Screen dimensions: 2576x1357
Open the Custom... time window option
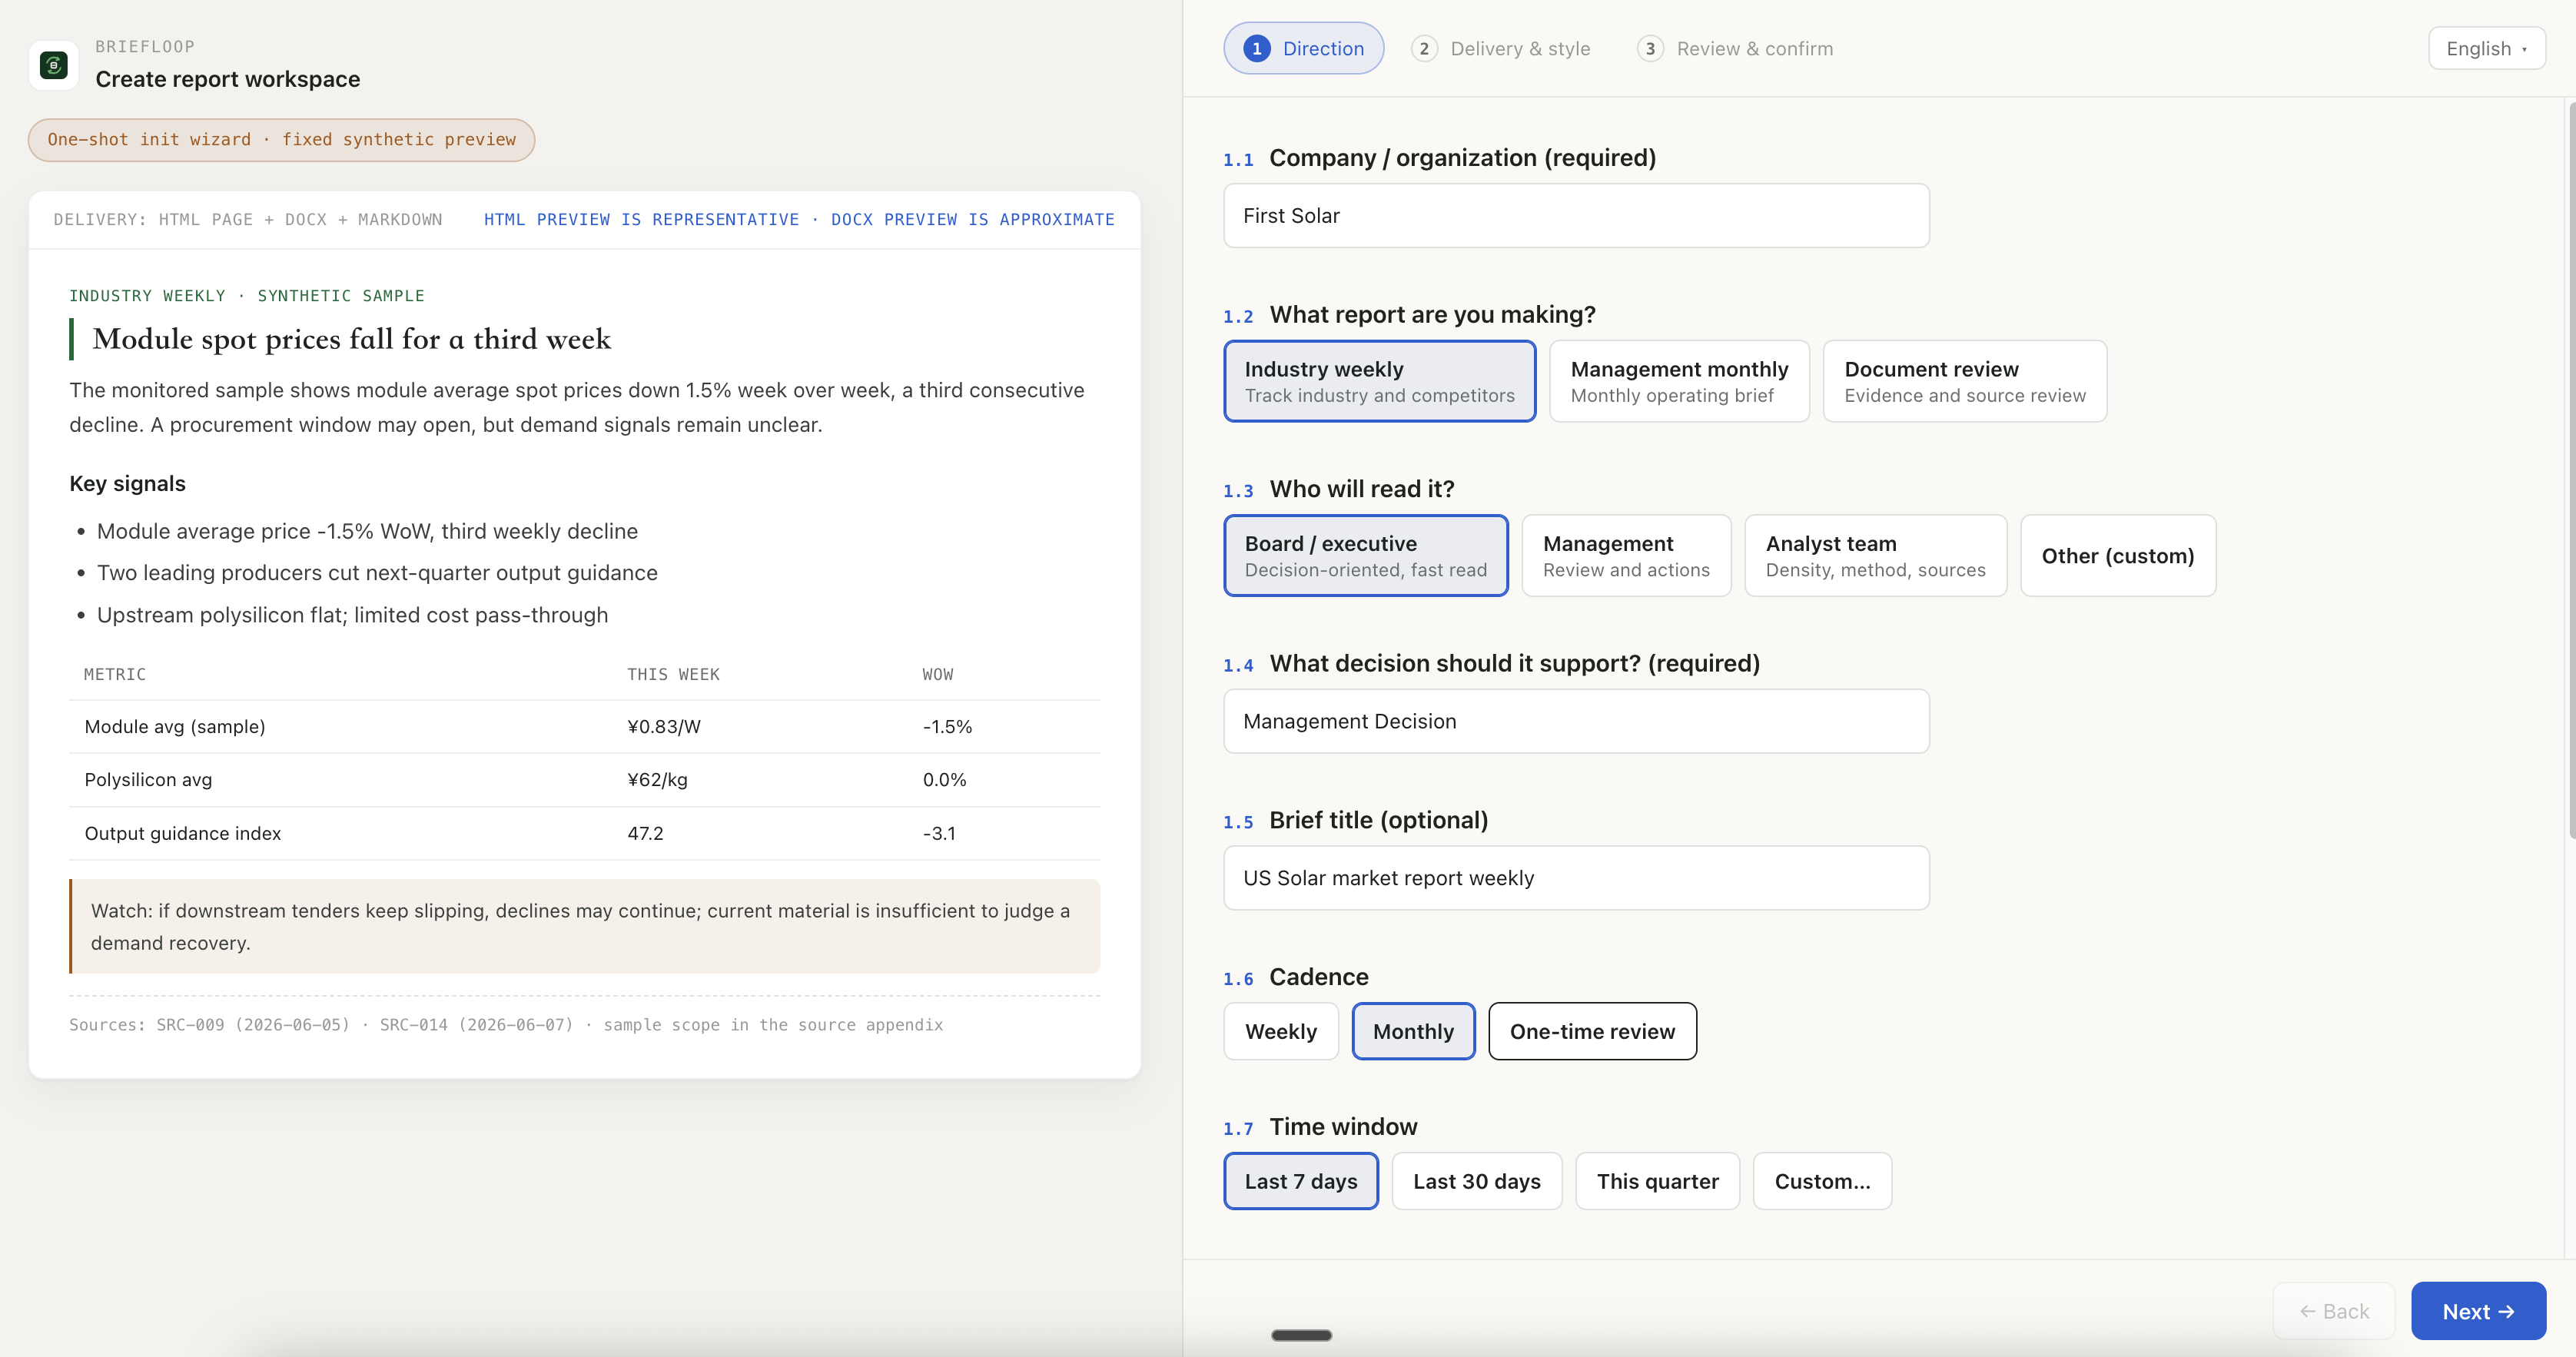click(x=1822, y=1181)
